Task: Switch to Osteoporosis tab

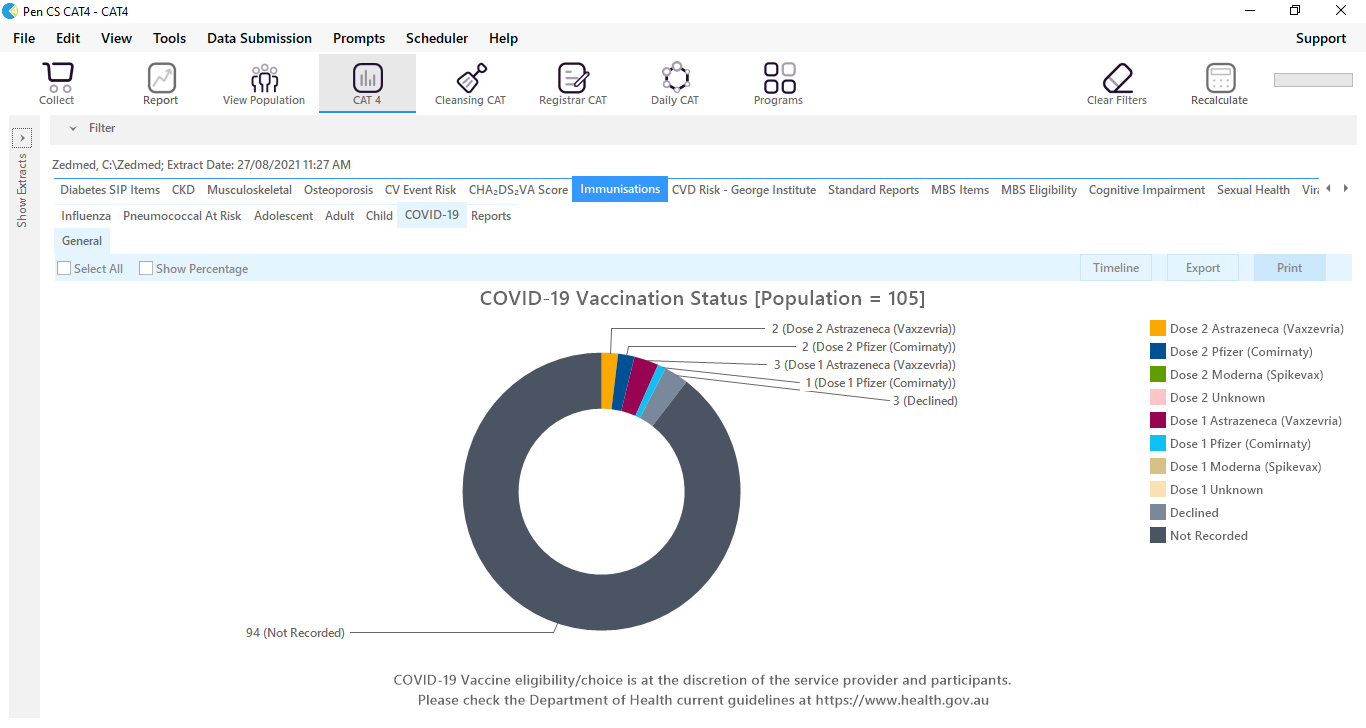Action: (338, 190)
